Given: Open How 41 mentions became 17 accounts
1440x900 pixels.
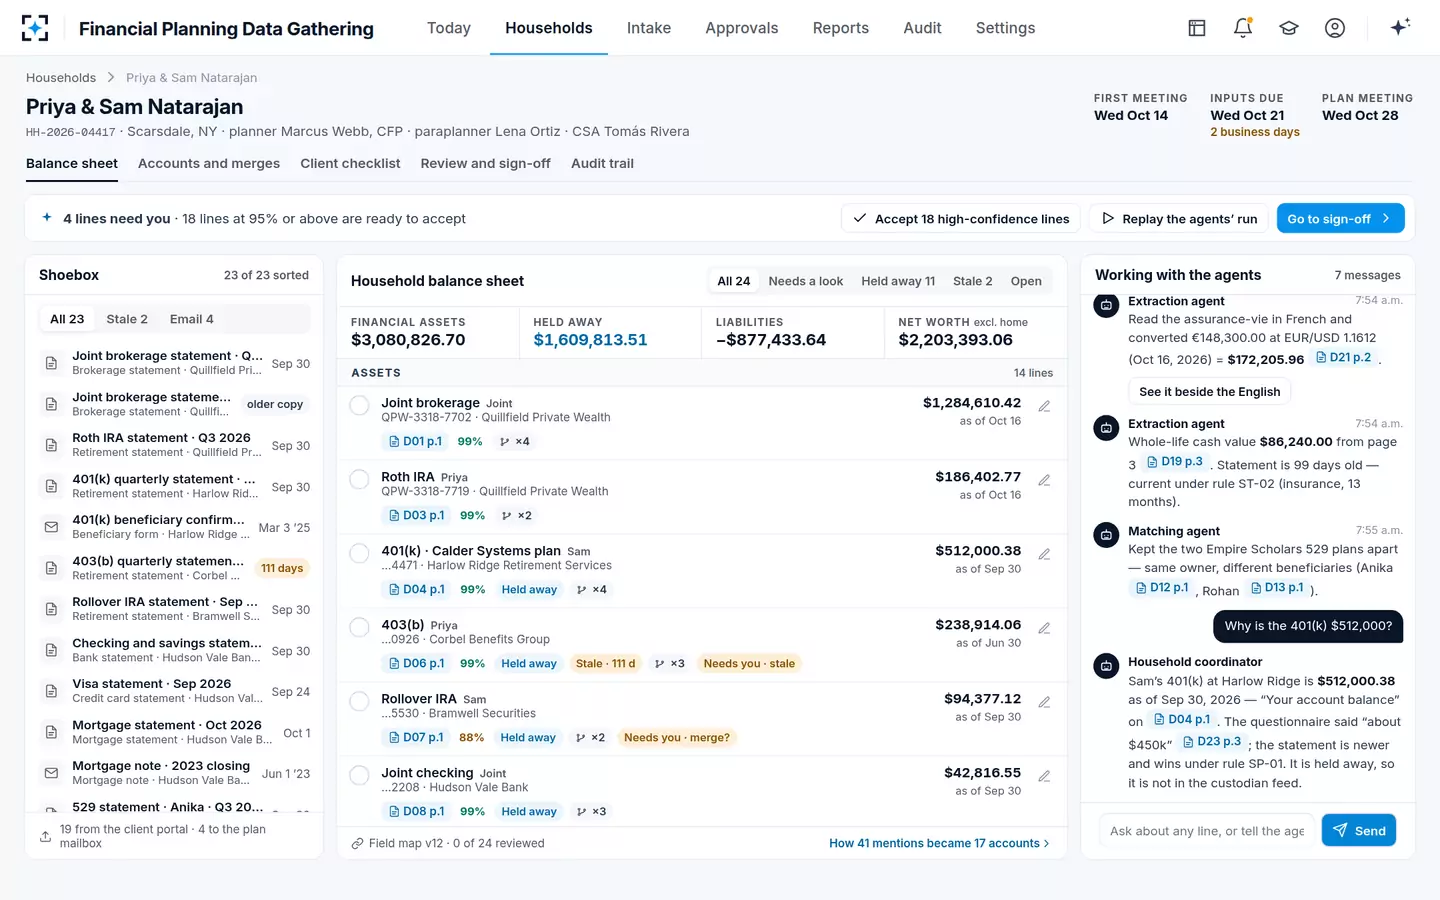Looking at the screenshot, I should (939, 843).
